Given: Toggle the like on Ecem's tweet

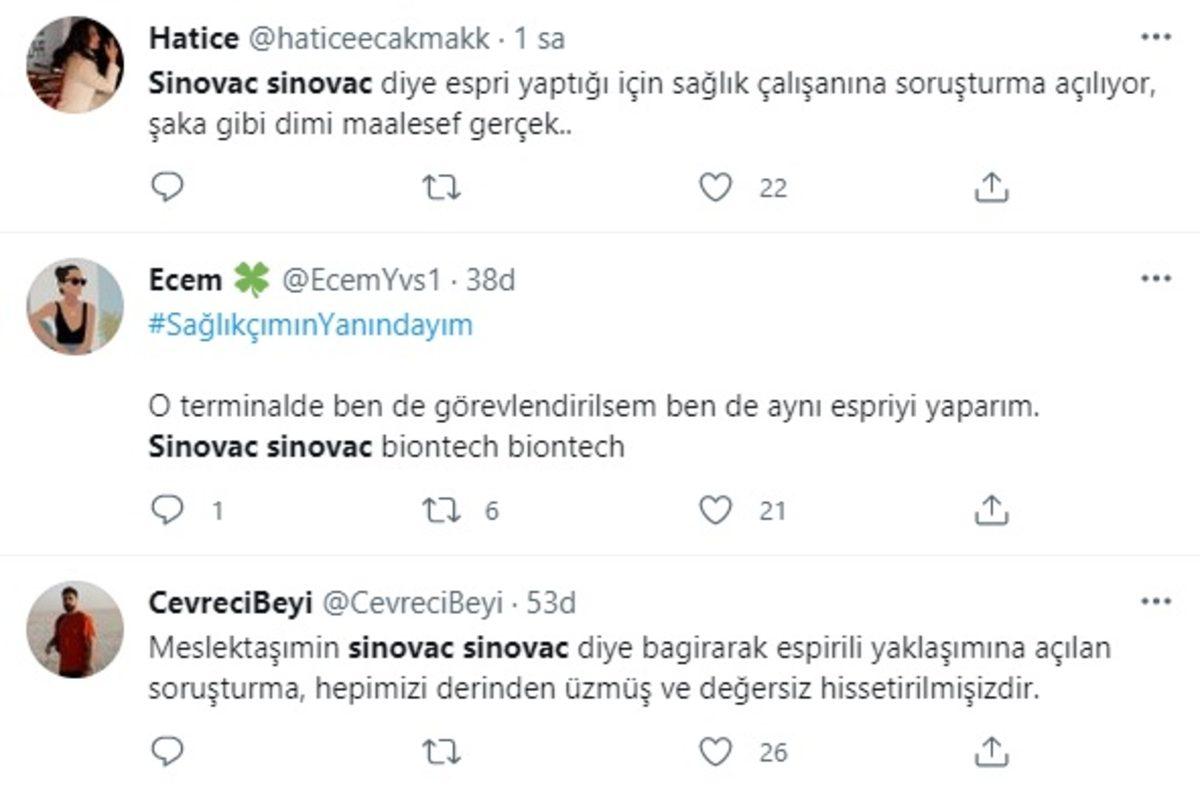Looking at the screenshot, I should (718, 511).
